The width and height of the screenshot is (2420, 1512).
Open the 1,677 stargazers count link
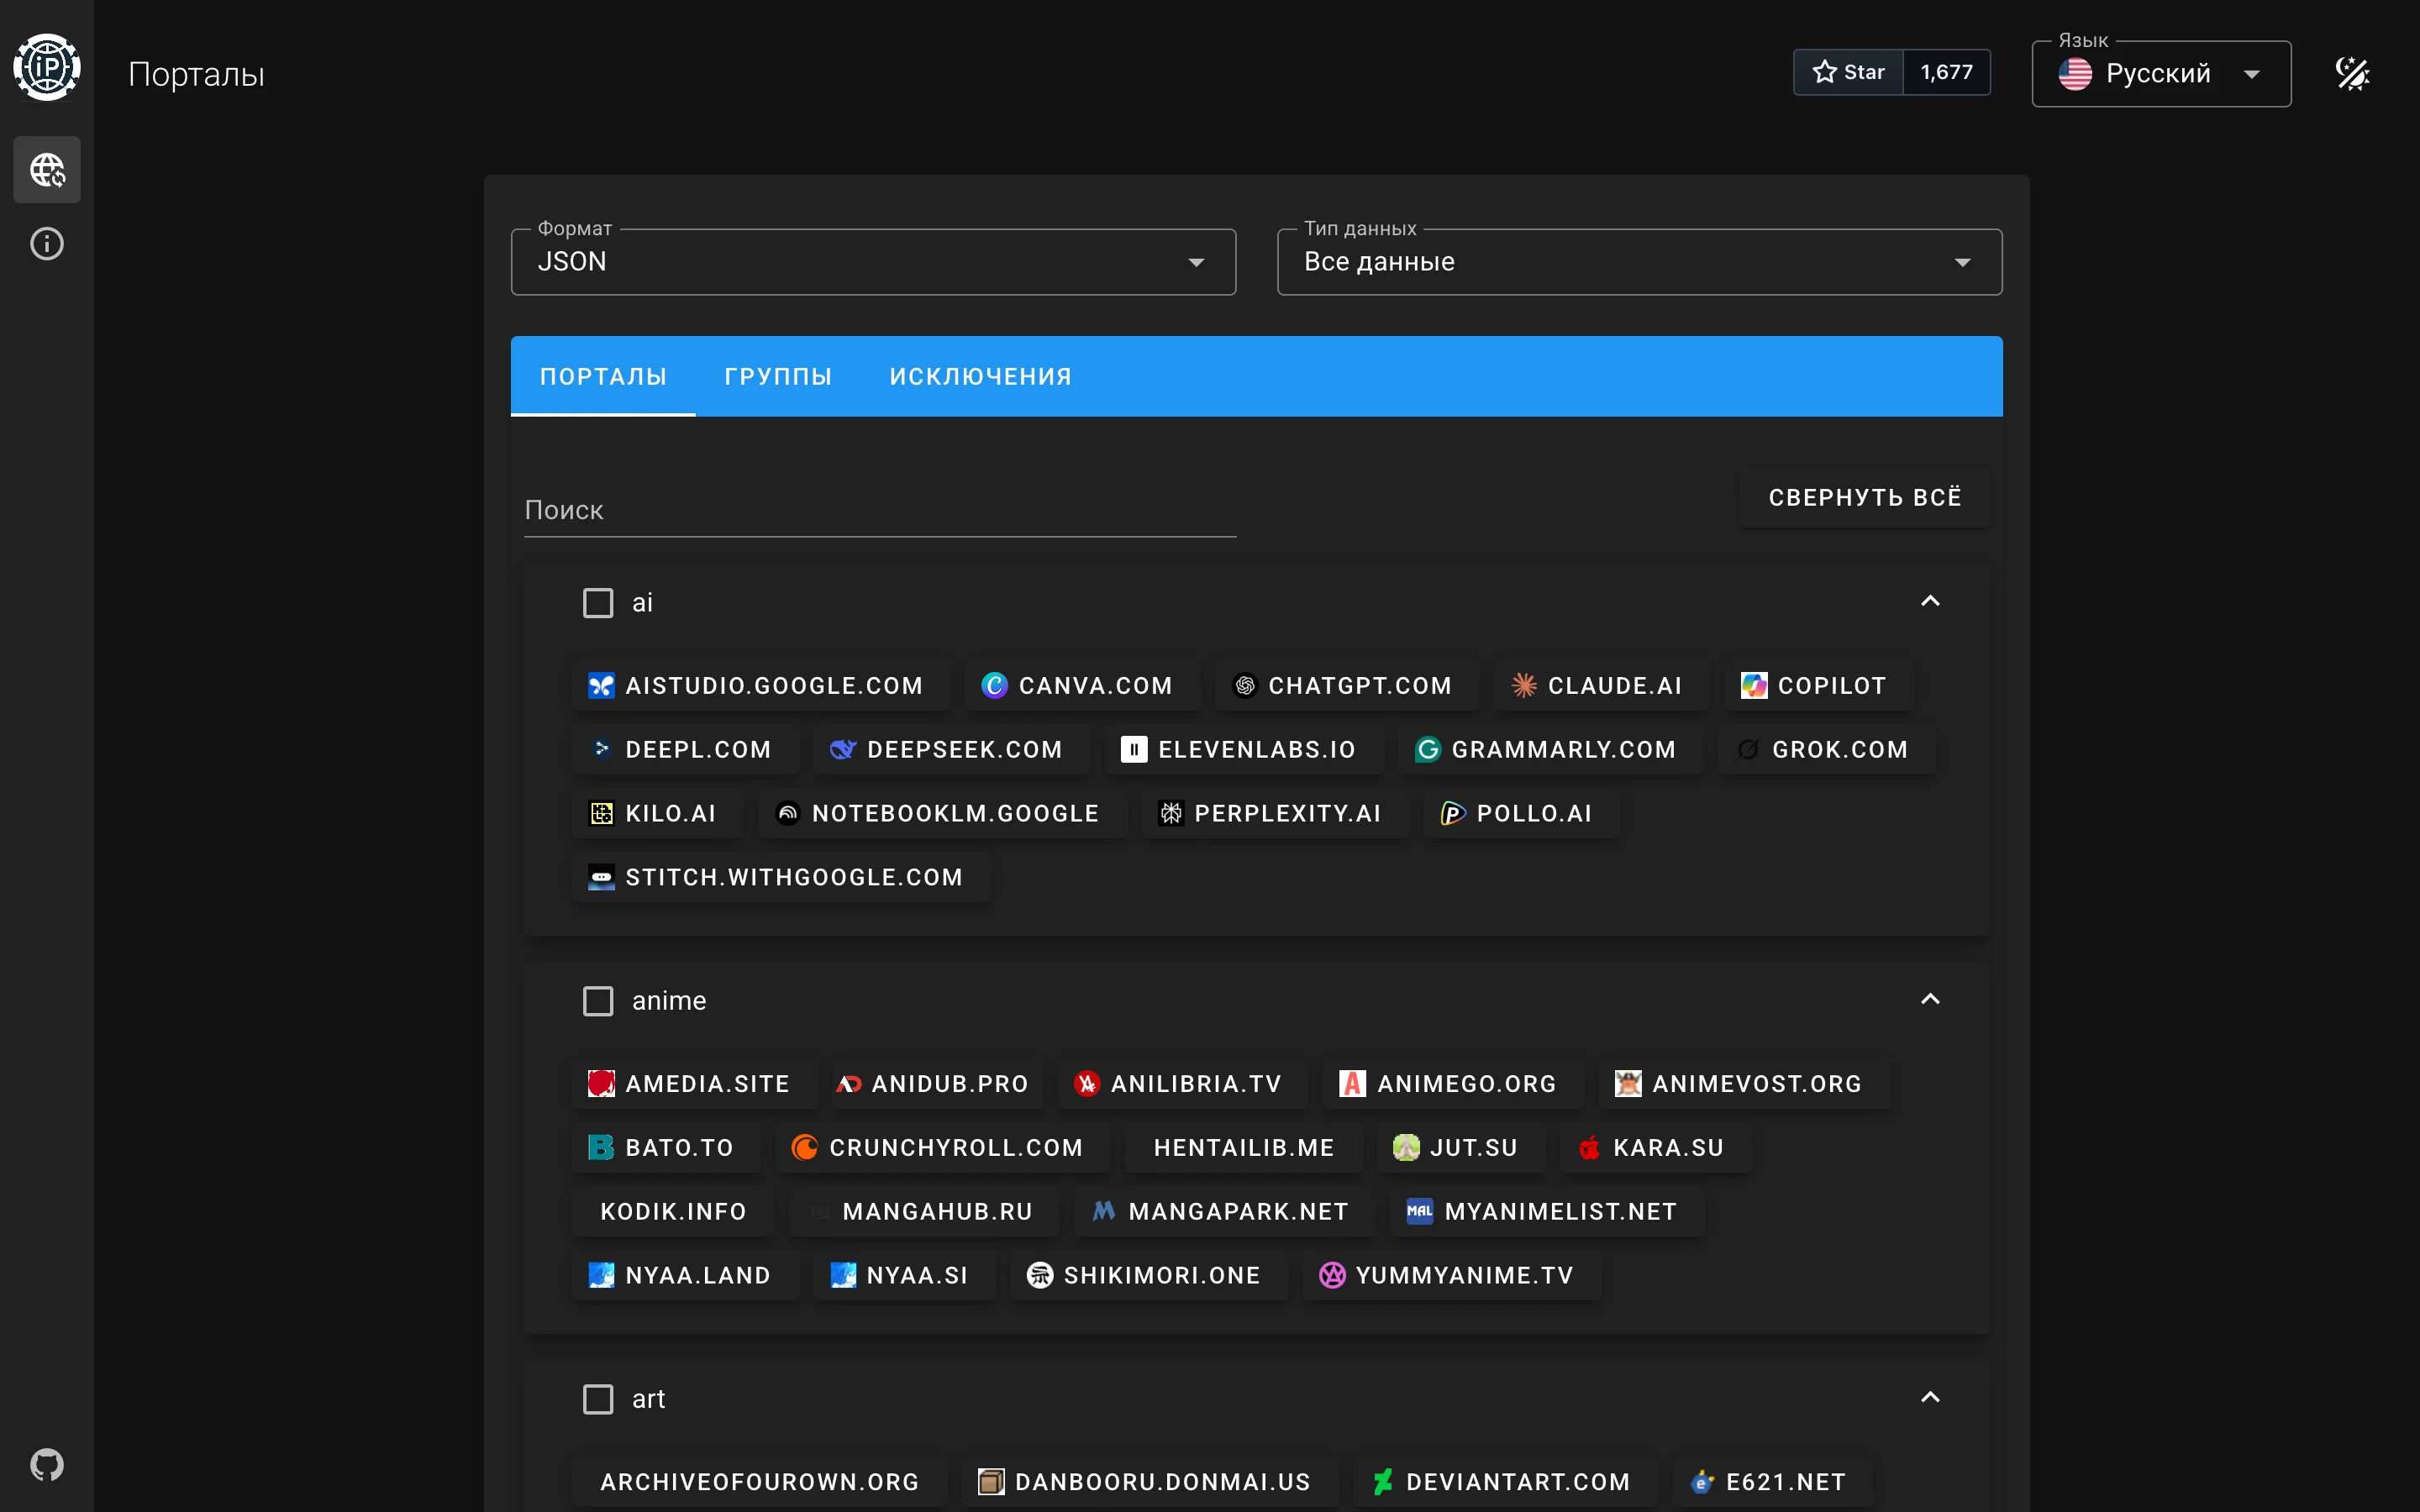coord(1946,72)
